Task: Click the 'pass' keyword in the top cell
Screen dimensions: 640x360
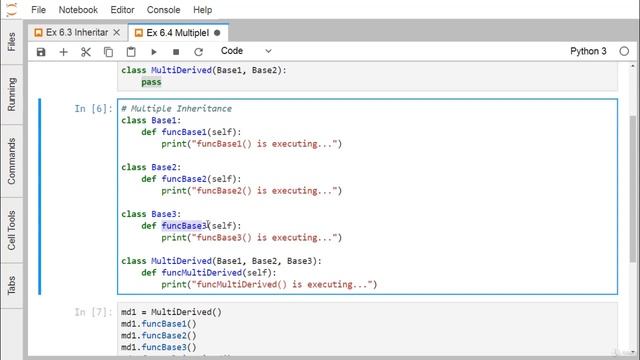Action: (151, 82)
